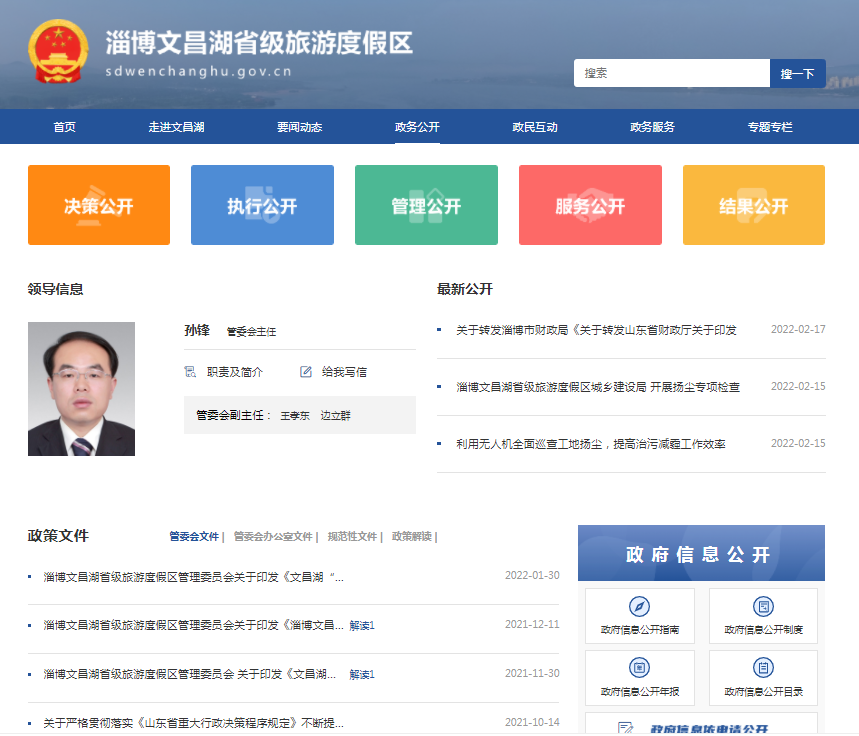
Task: Open 政府信息公开目录 icon
Action: 763,668
